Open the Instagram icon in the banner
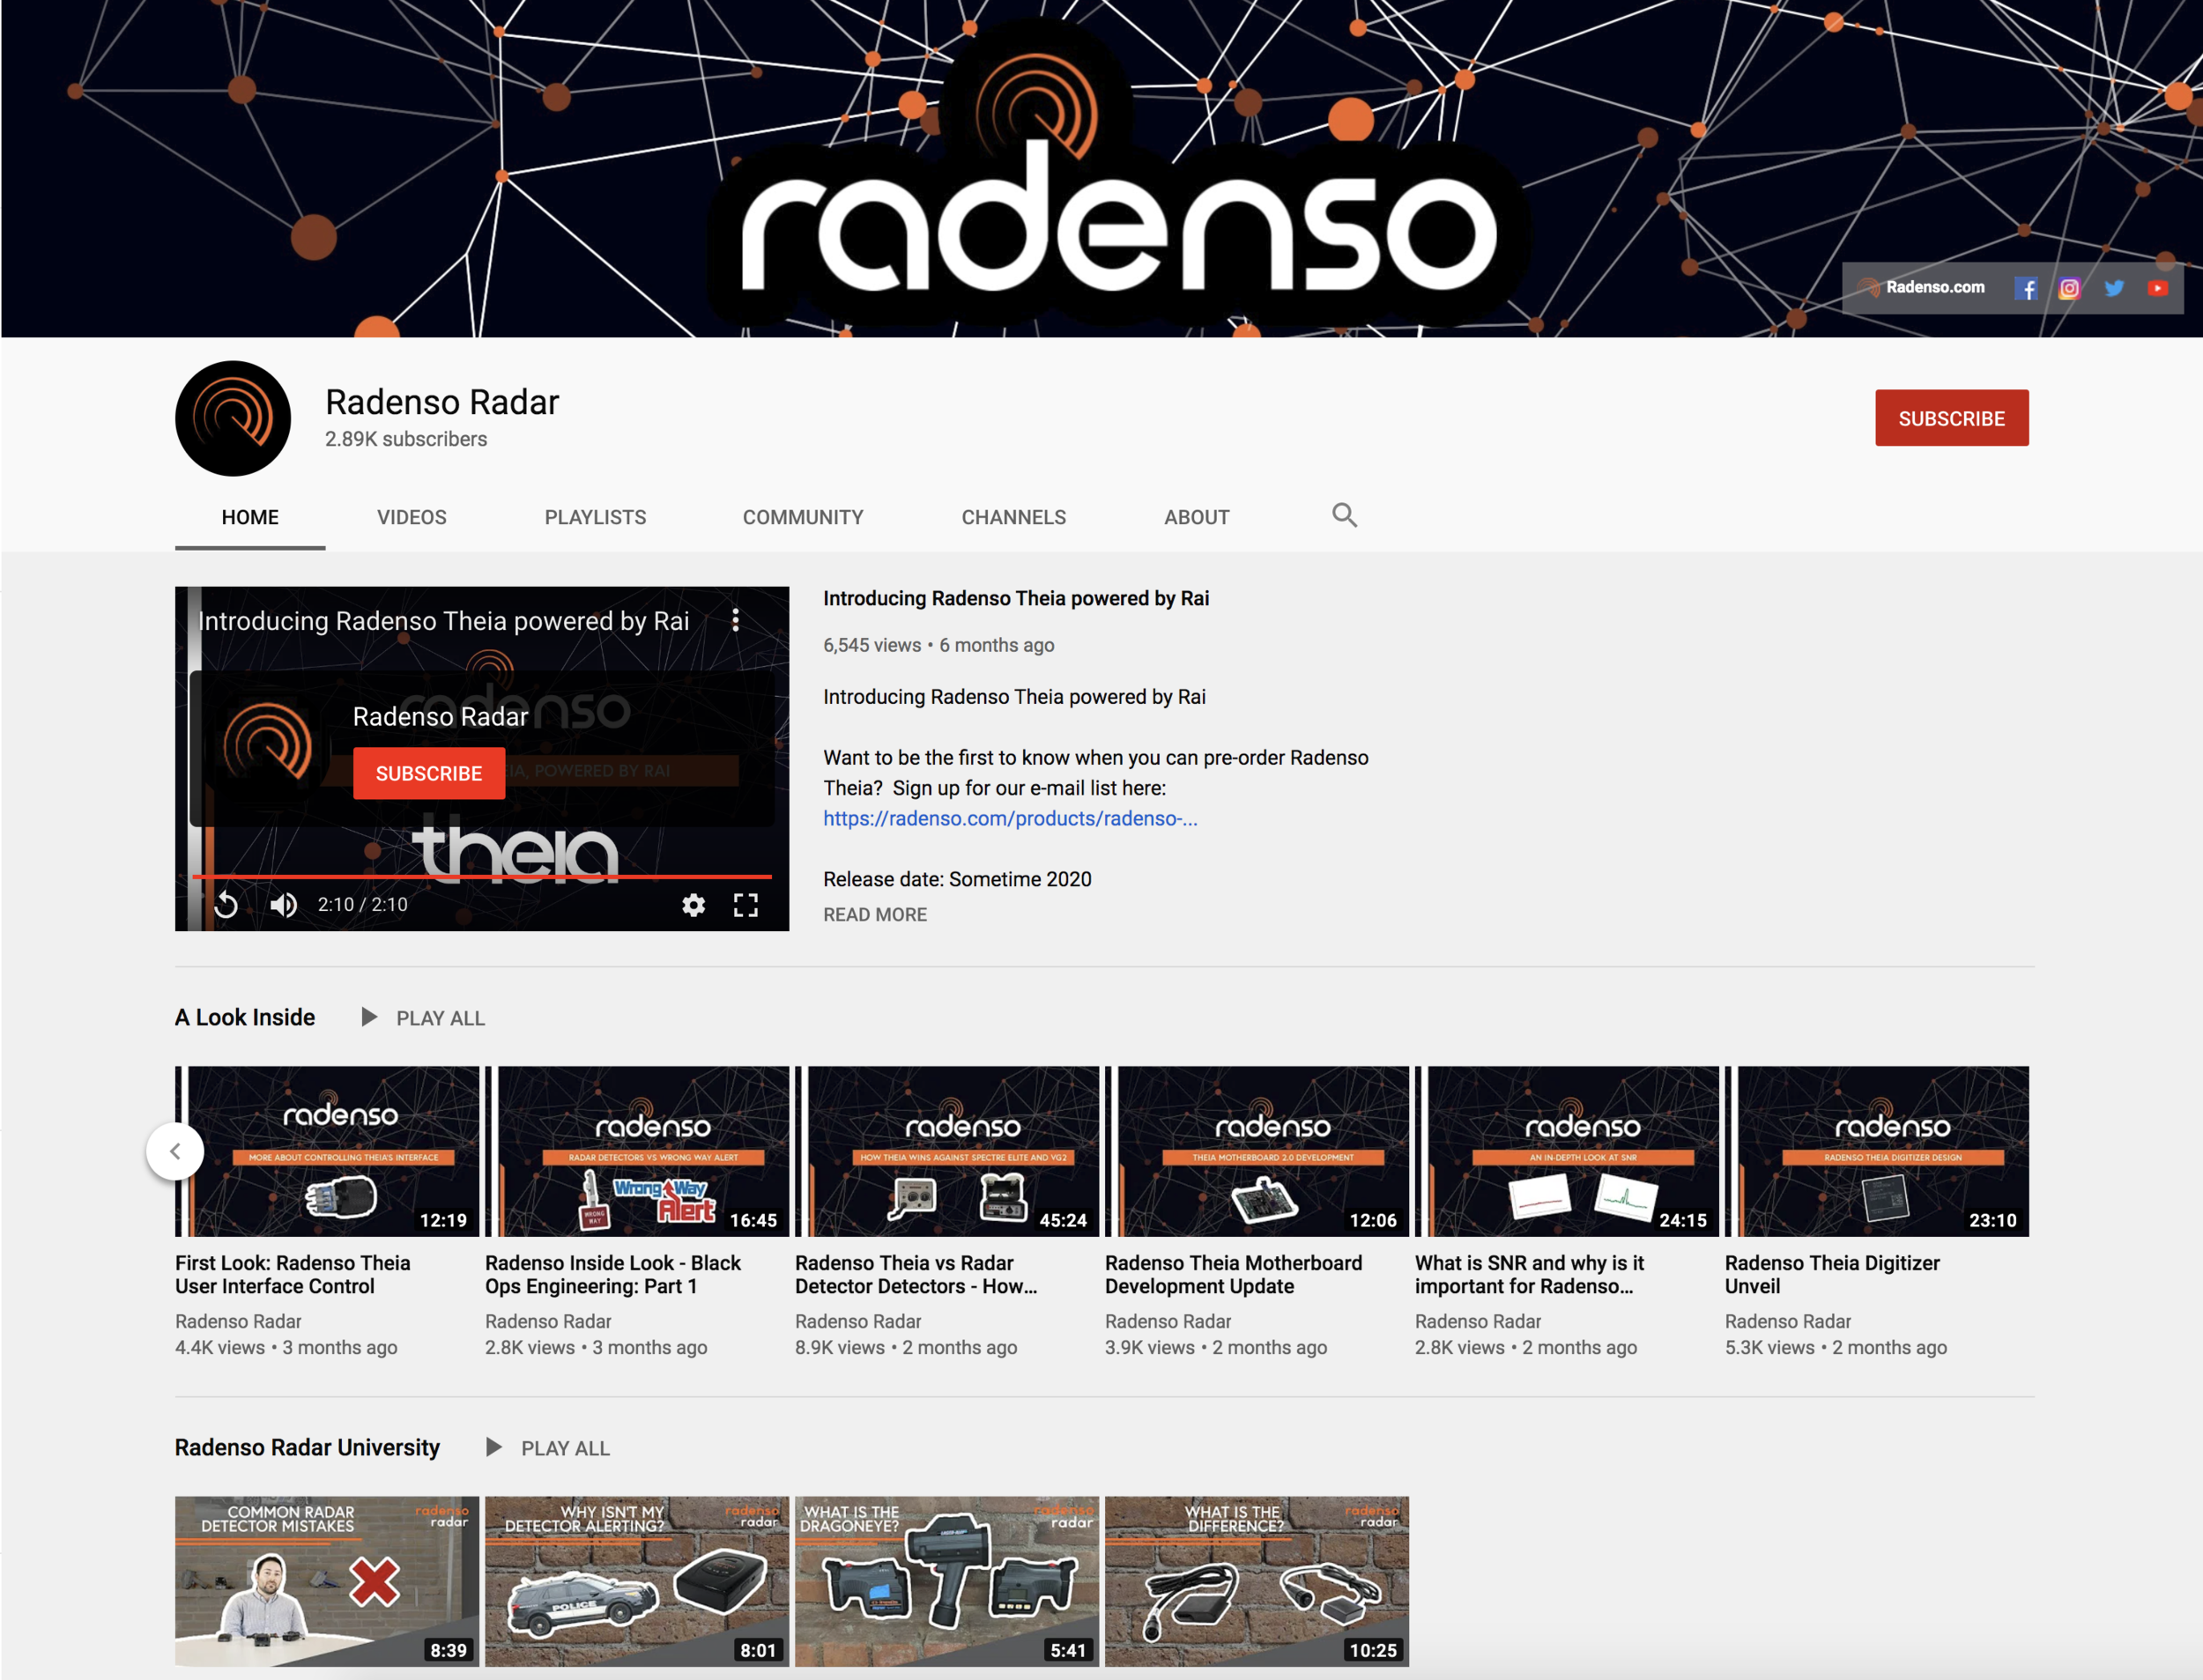2203x1680 pixels. coord(2069,288)
